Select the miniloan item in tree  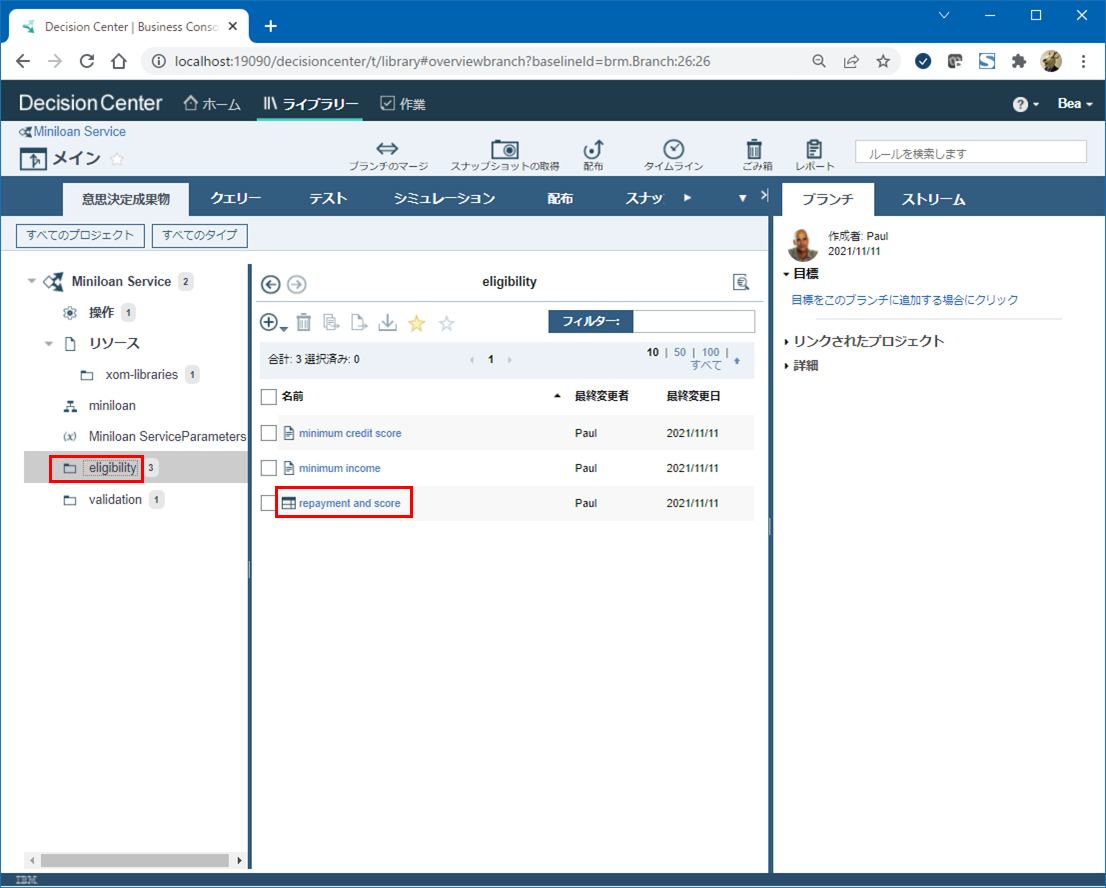111,406
